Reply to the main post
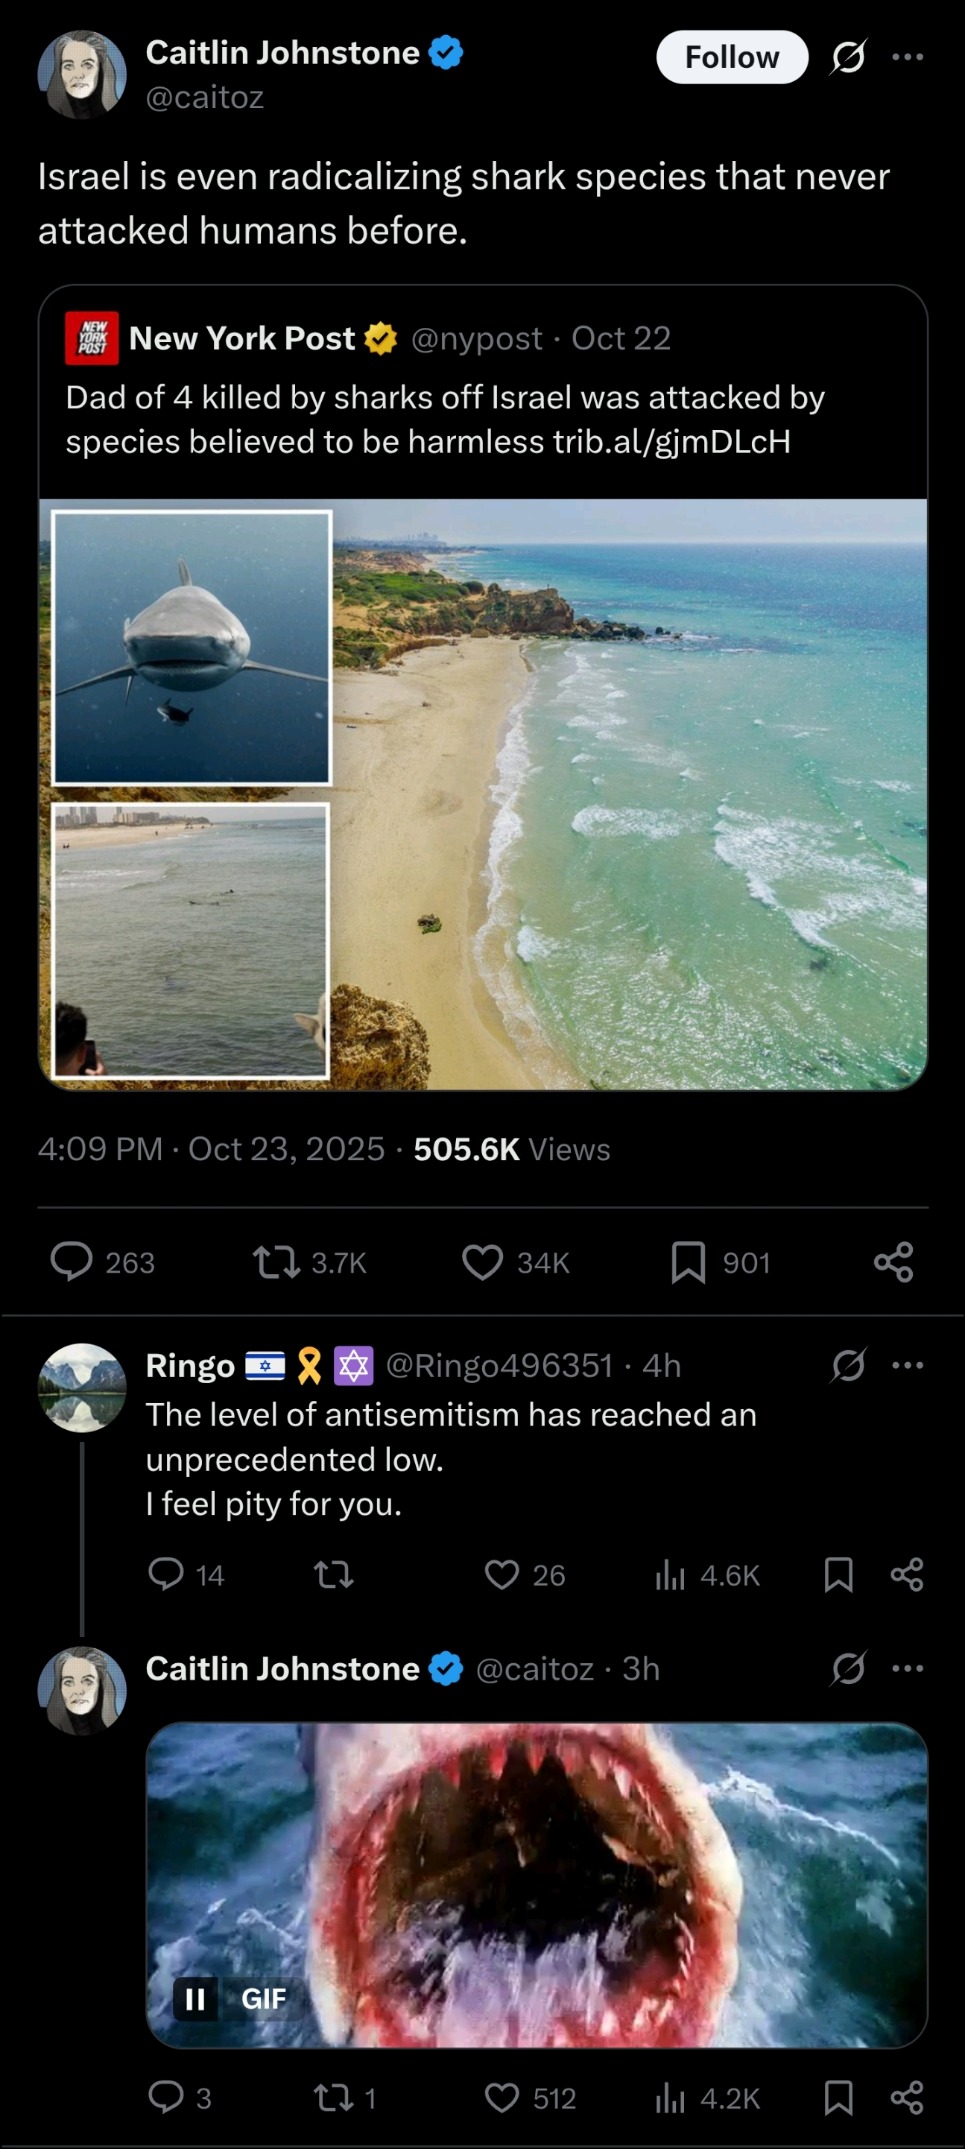 click(x=72, y=1262)
